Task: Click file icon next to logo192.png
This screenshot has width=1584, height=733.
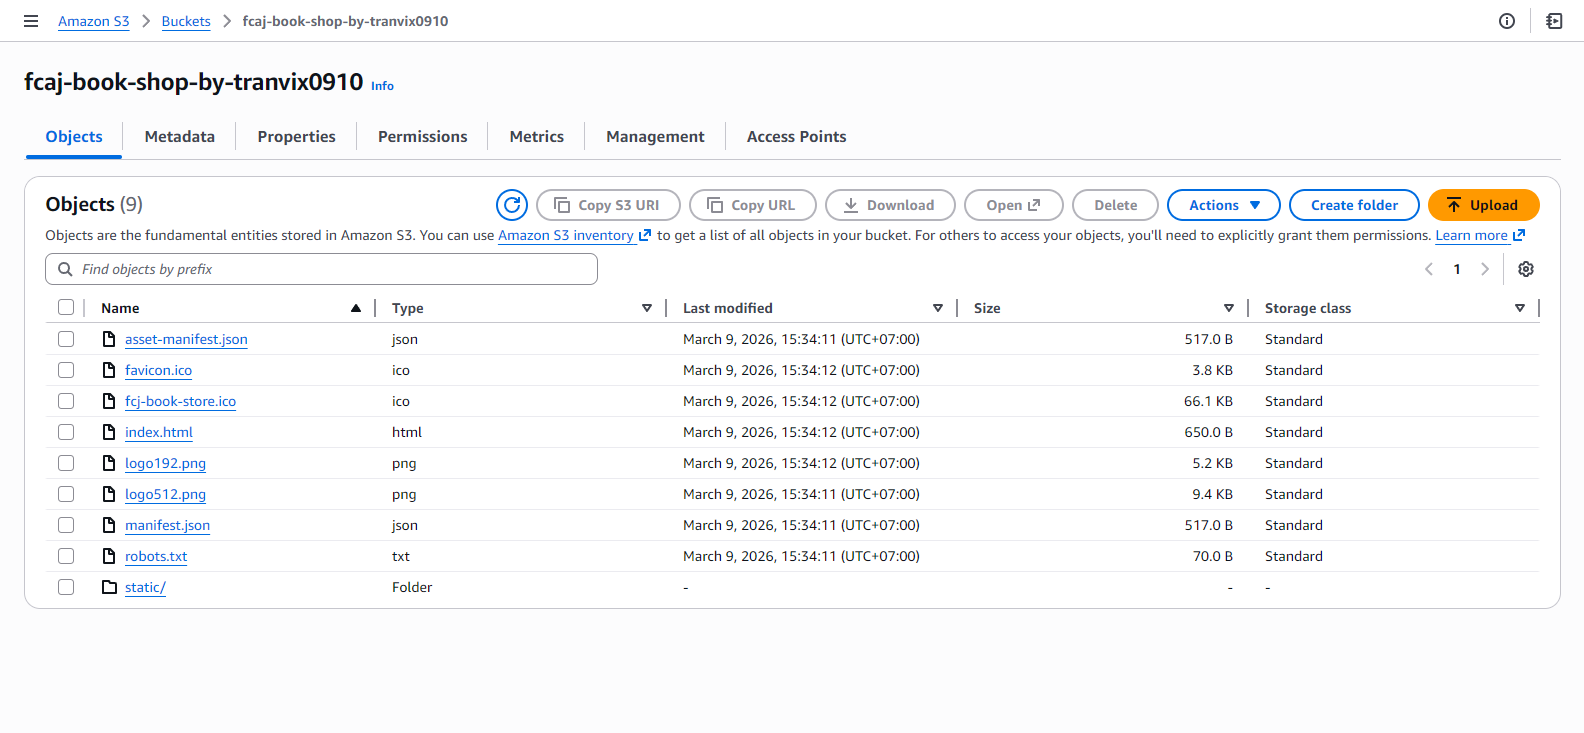Action: [x=109, y=463]
